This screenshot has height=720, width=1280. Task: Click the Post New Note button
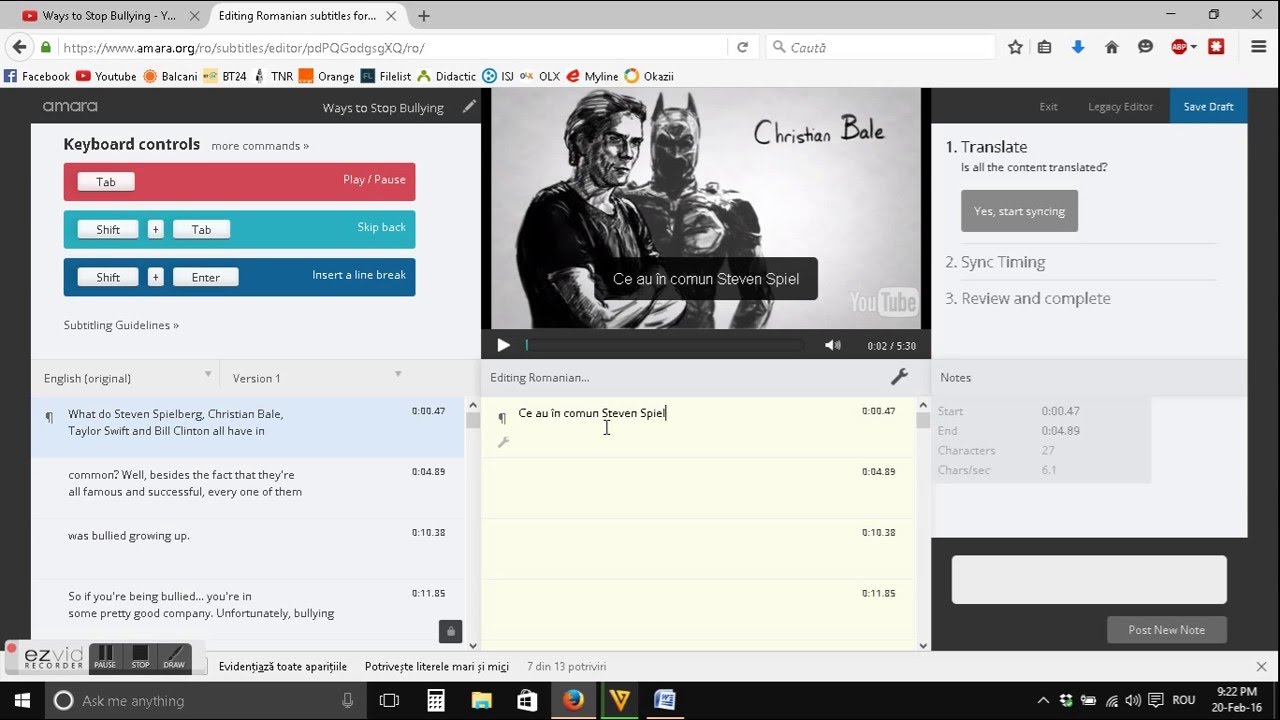point(1166,630)
